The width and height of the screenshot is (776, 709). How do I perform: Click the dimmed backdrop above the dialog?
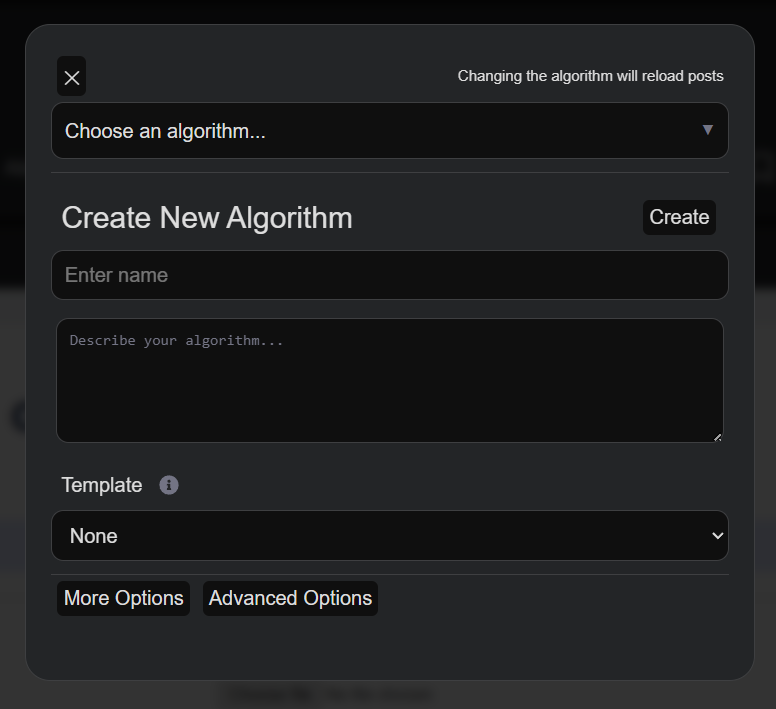coord(388,11)
